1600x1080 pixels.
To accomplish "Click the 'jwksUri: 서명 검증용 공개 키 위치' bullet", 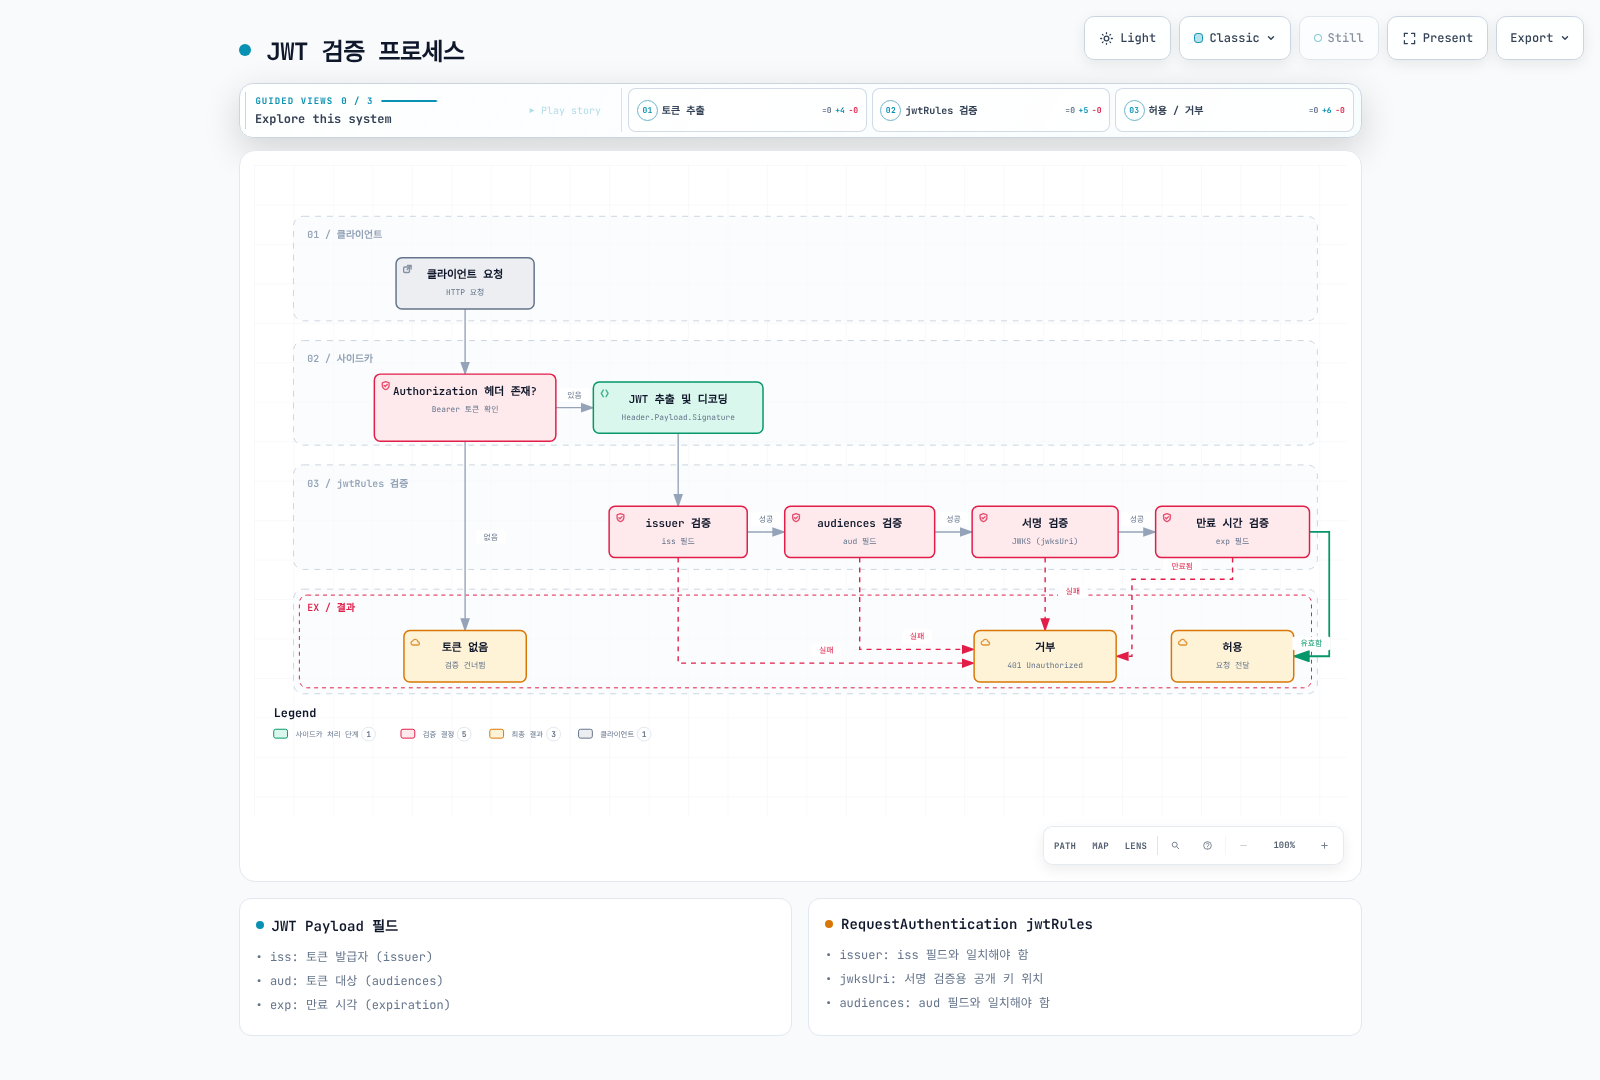I will pos(941,979).
